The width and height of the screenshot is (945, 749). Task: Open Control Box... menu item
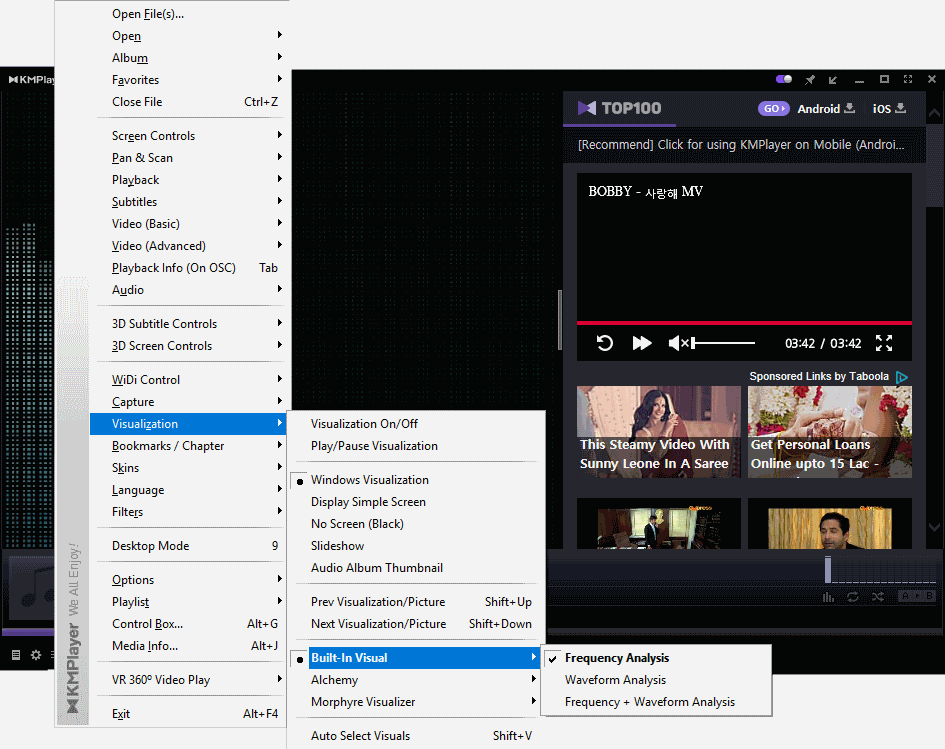188,624
